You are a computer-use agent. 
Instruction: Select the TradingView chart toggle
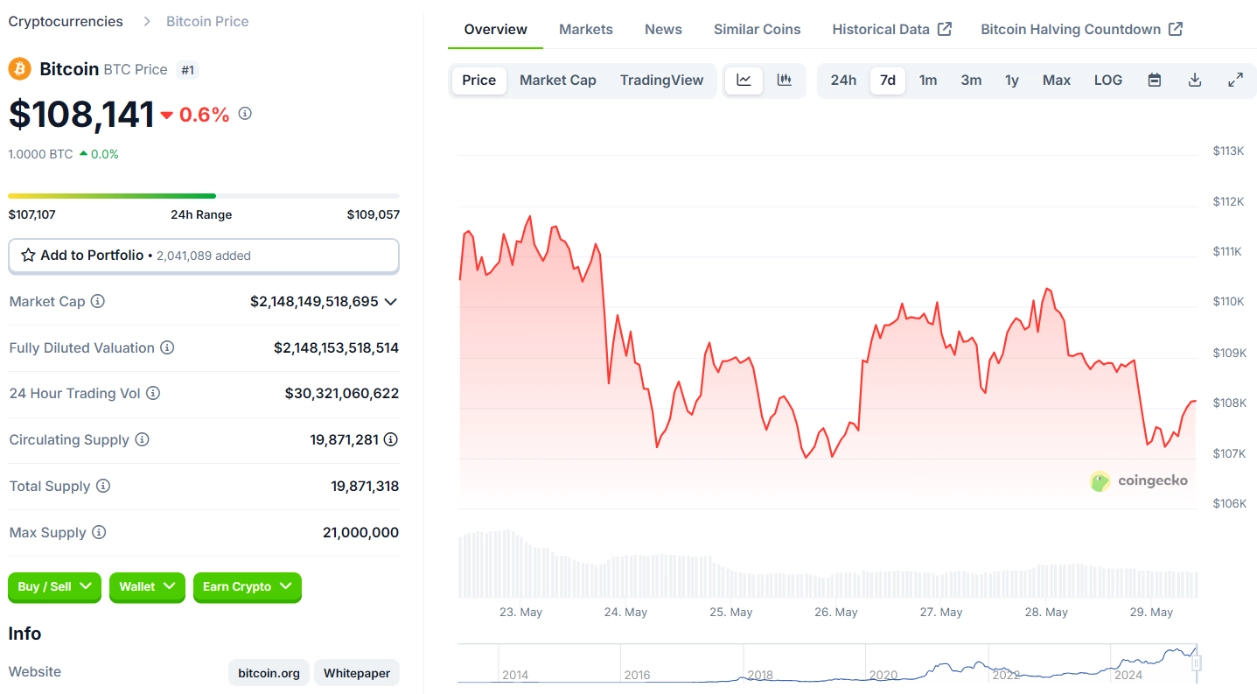point(662,80)
